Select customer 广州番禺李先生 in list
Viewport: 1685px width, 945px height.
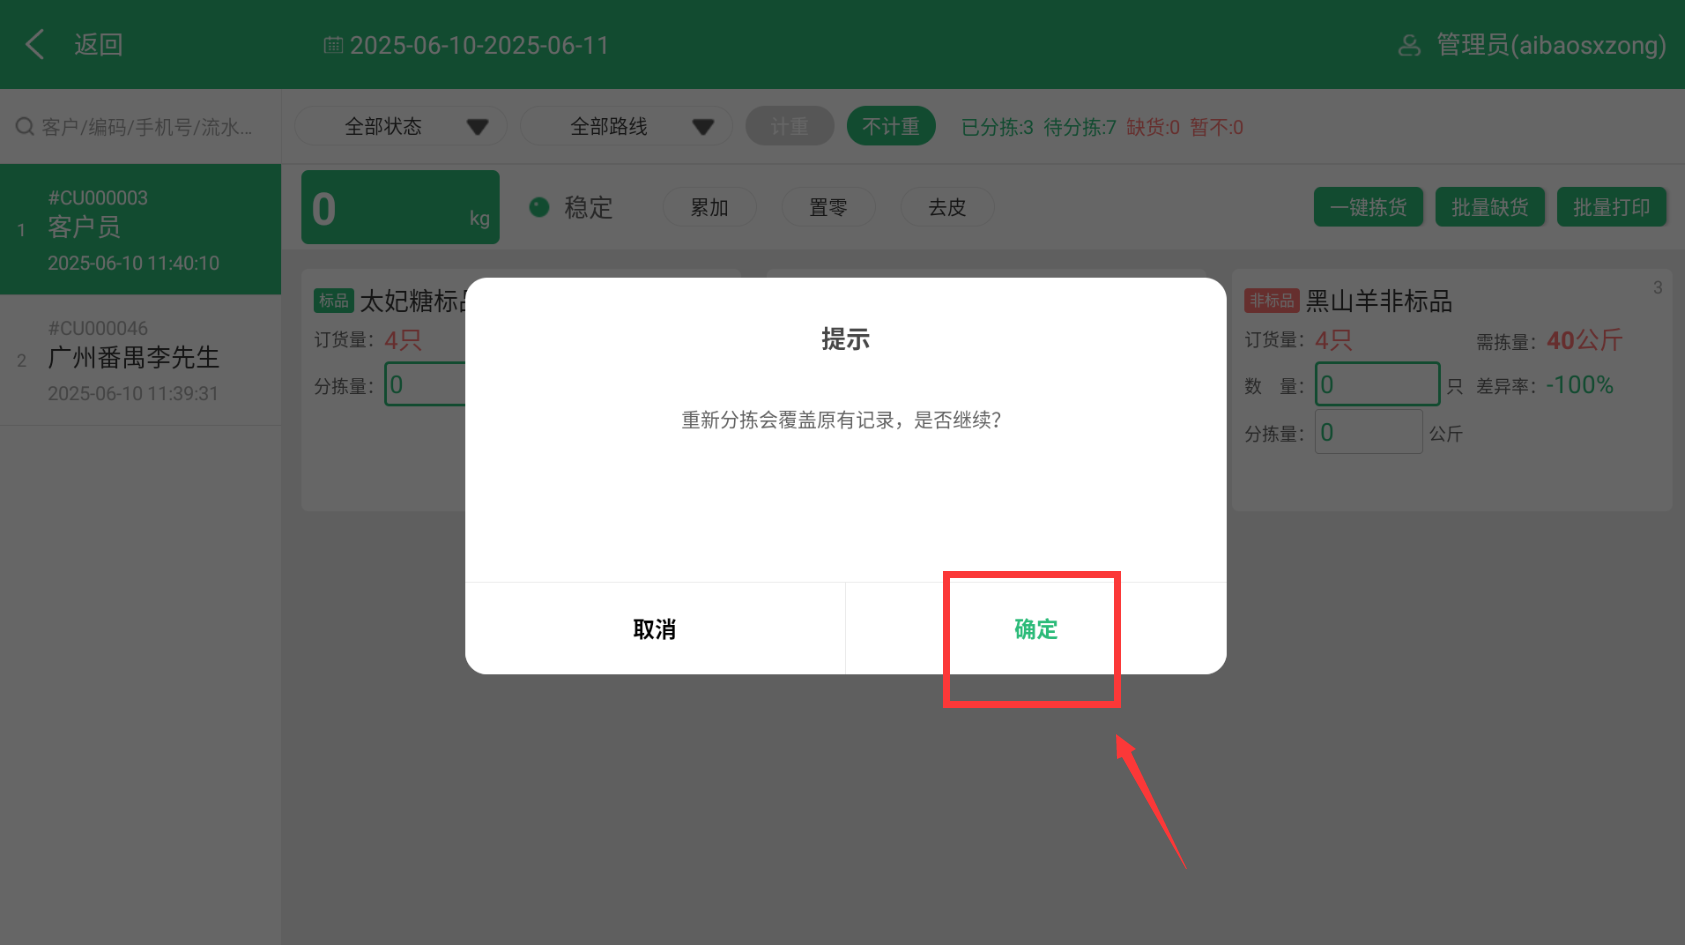(x=140, y=360)
